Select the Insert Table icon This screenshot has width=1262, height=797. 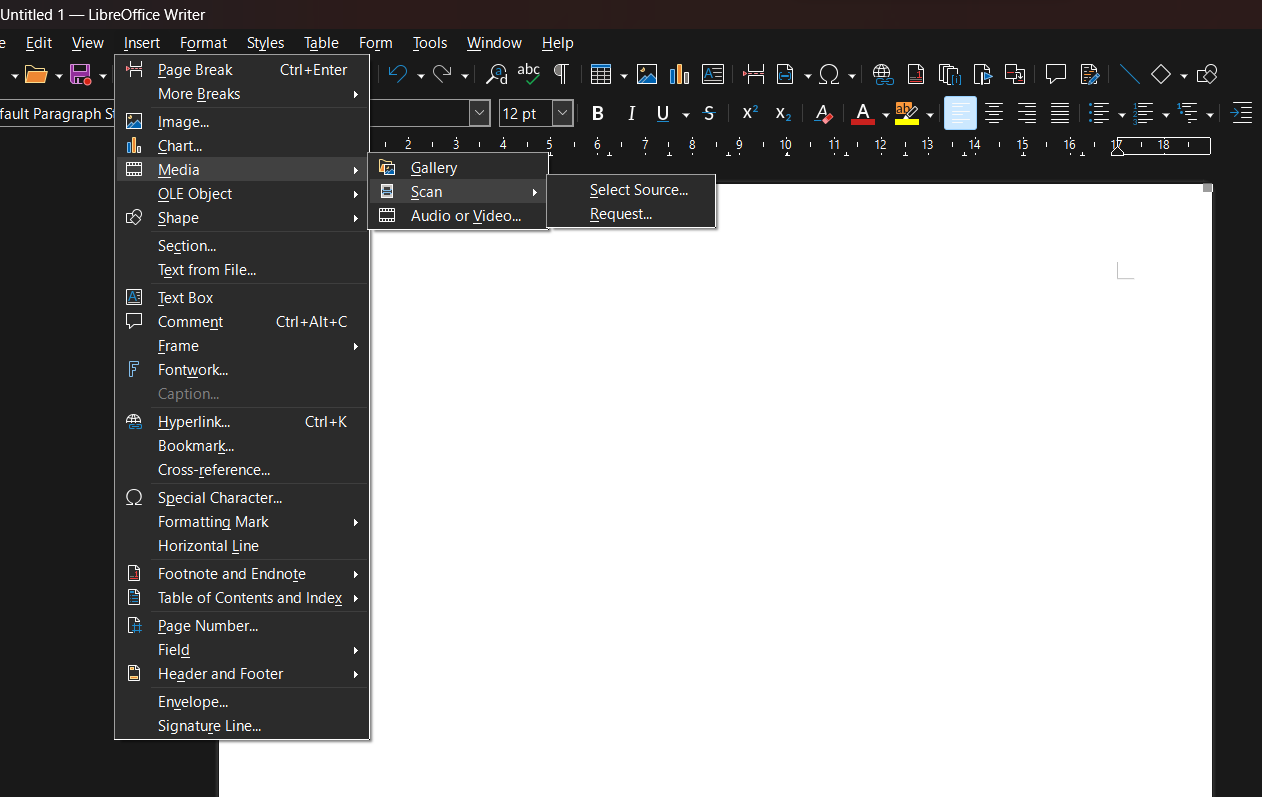601,74
